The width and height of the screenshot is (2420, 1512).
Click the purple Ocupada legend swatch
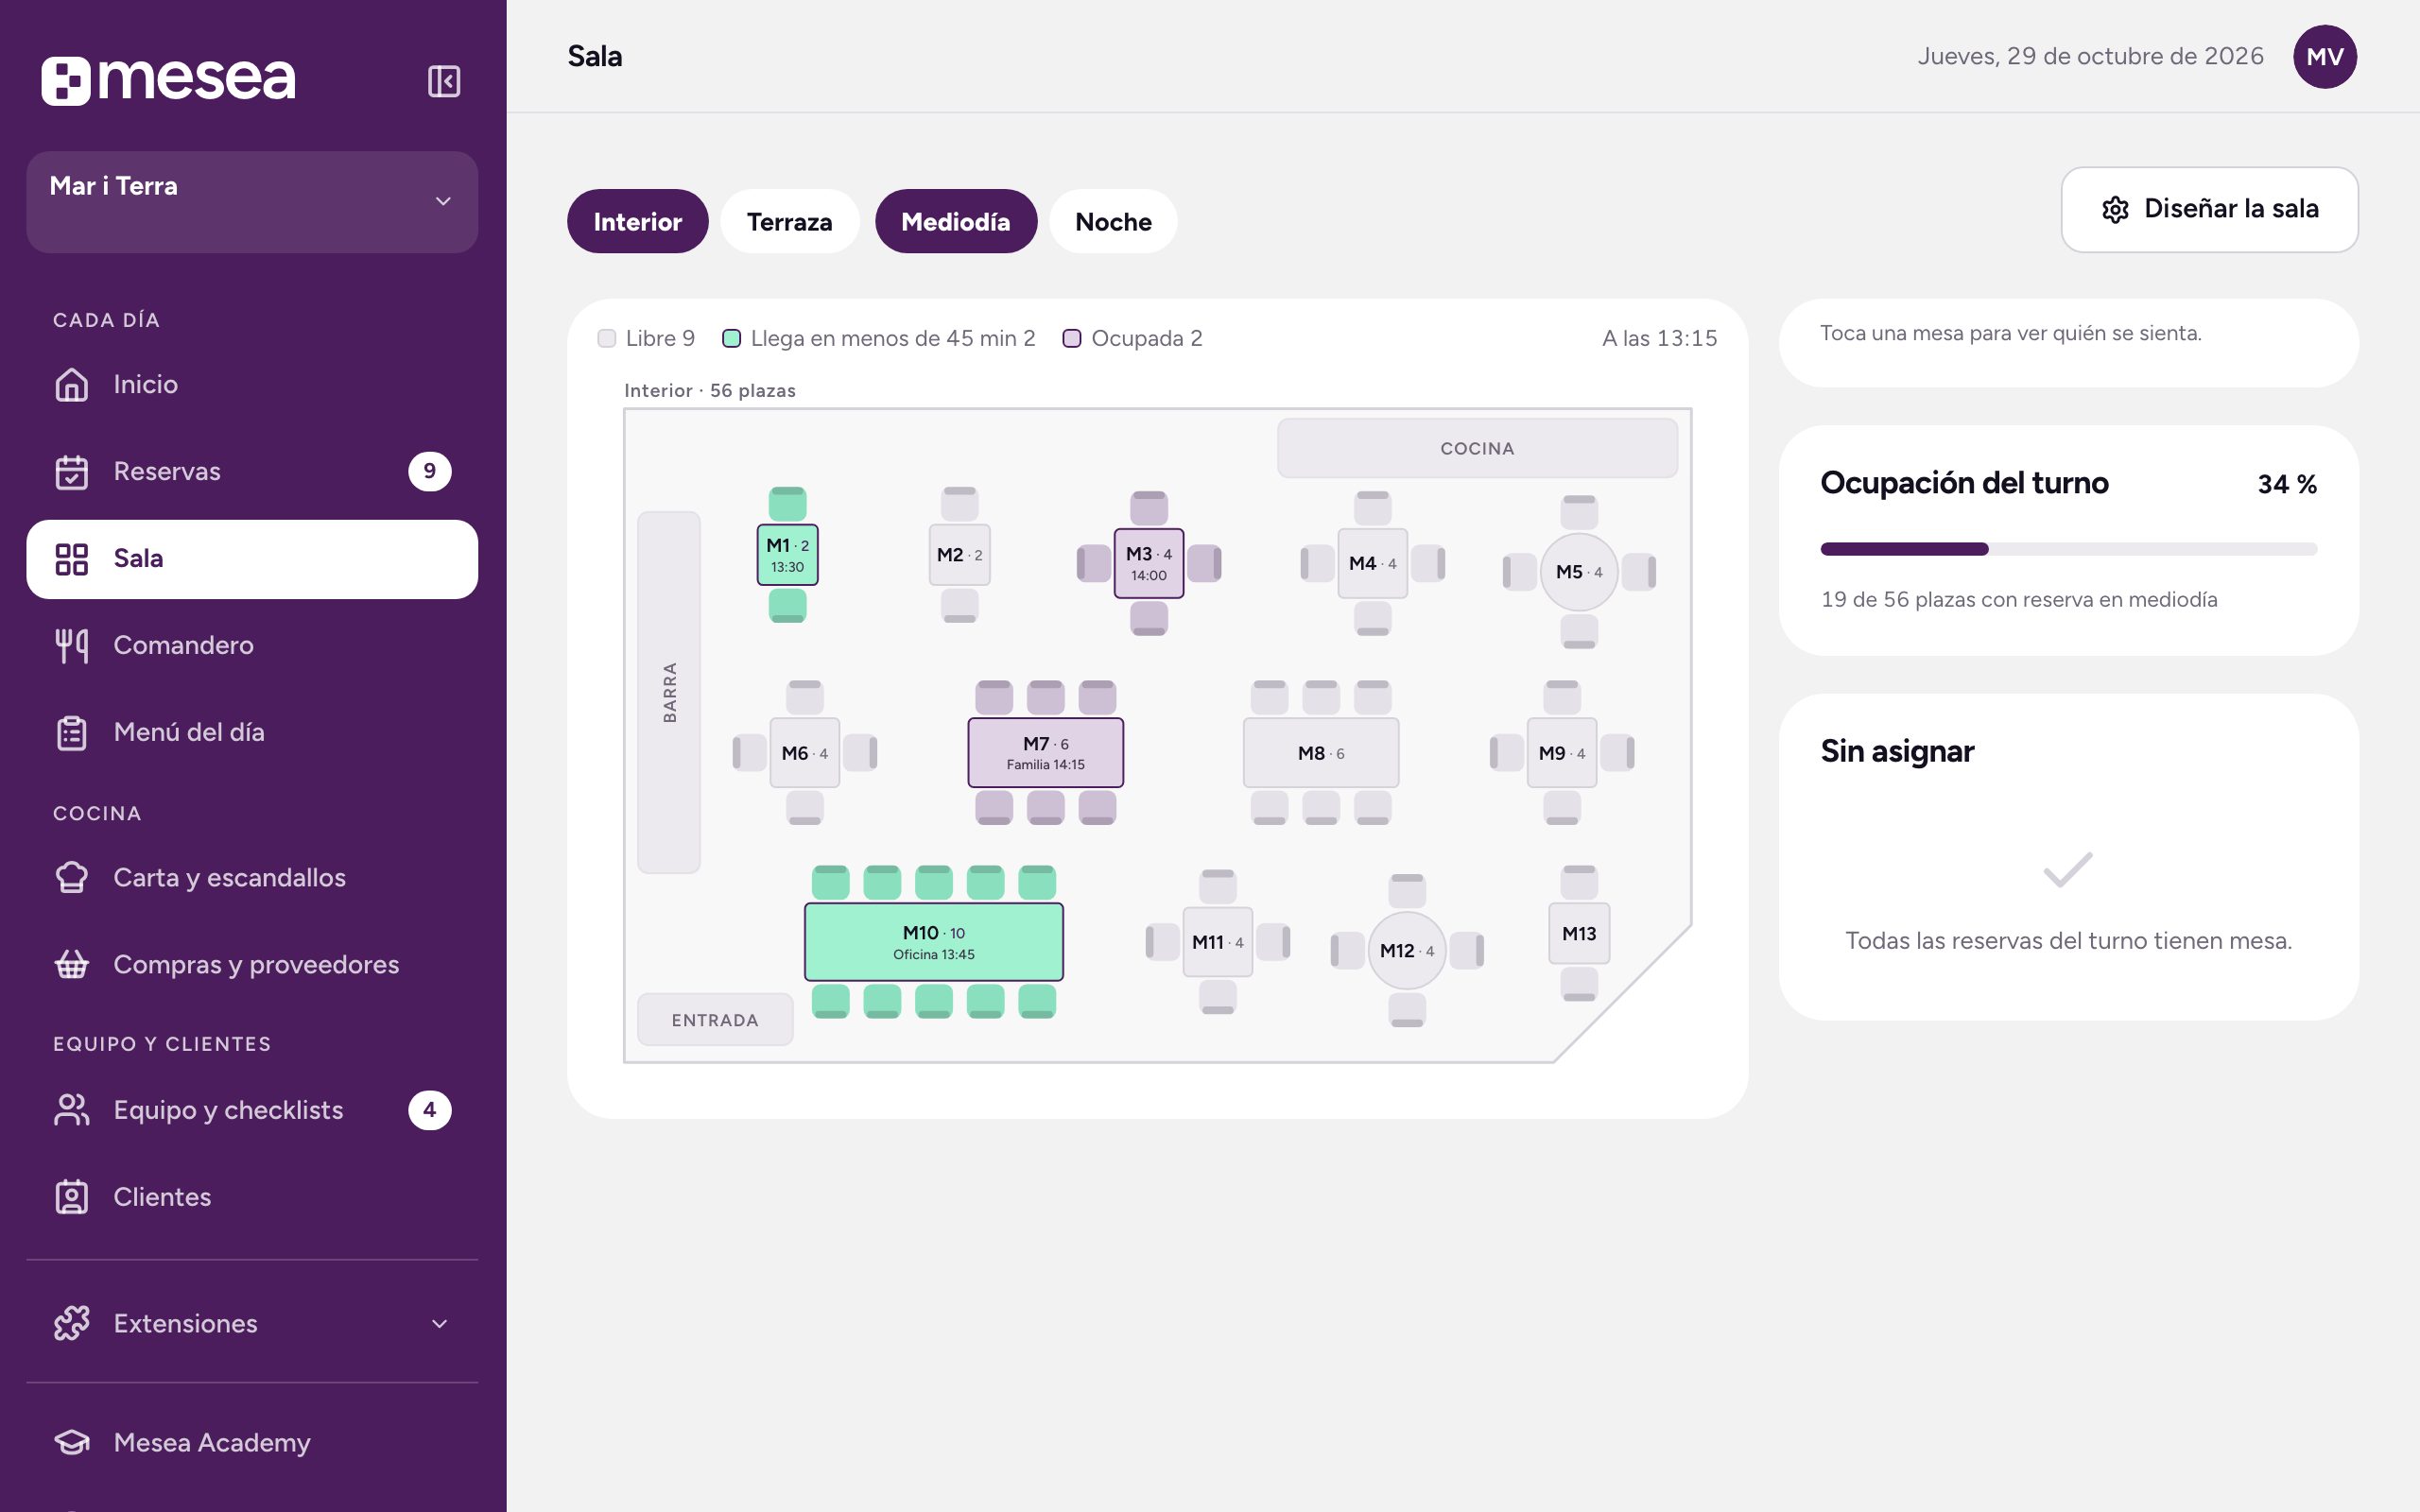pyautogui.click(x=1071, y=339)
